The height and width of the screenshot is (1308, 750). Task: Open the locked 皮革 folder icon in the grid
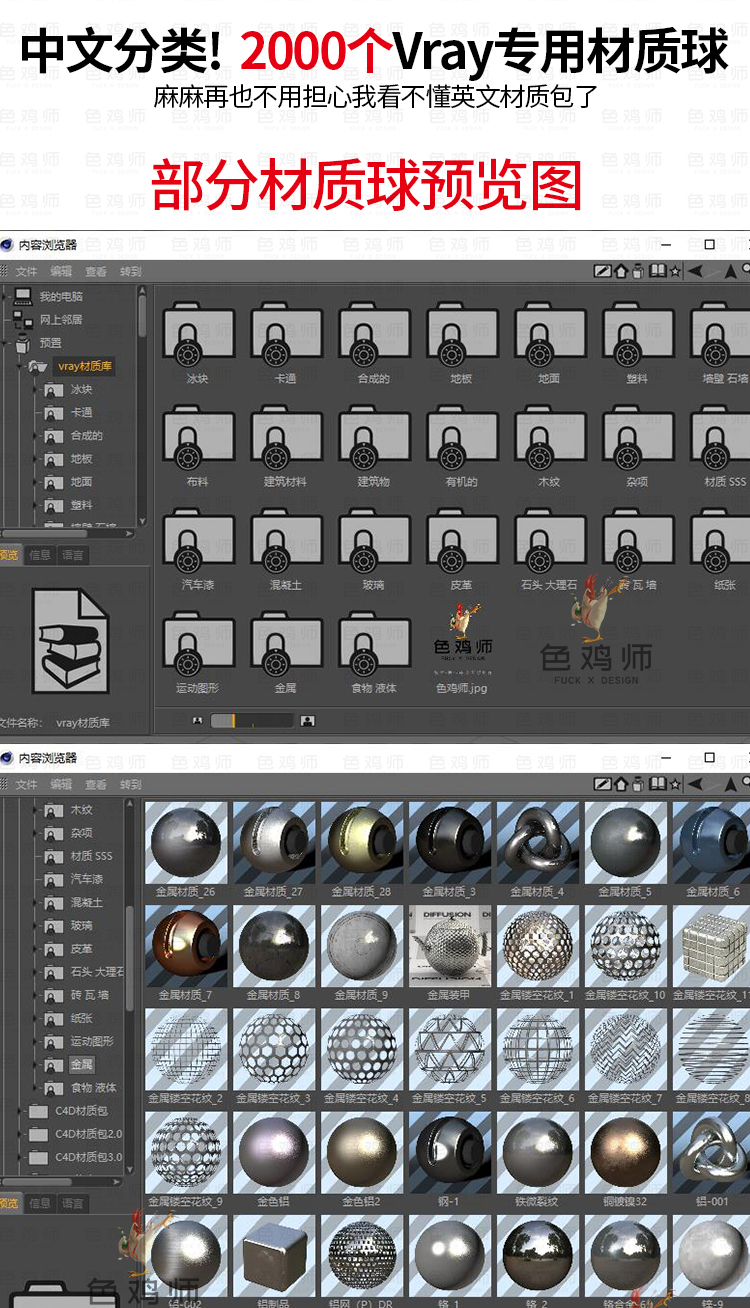[462, 543]
